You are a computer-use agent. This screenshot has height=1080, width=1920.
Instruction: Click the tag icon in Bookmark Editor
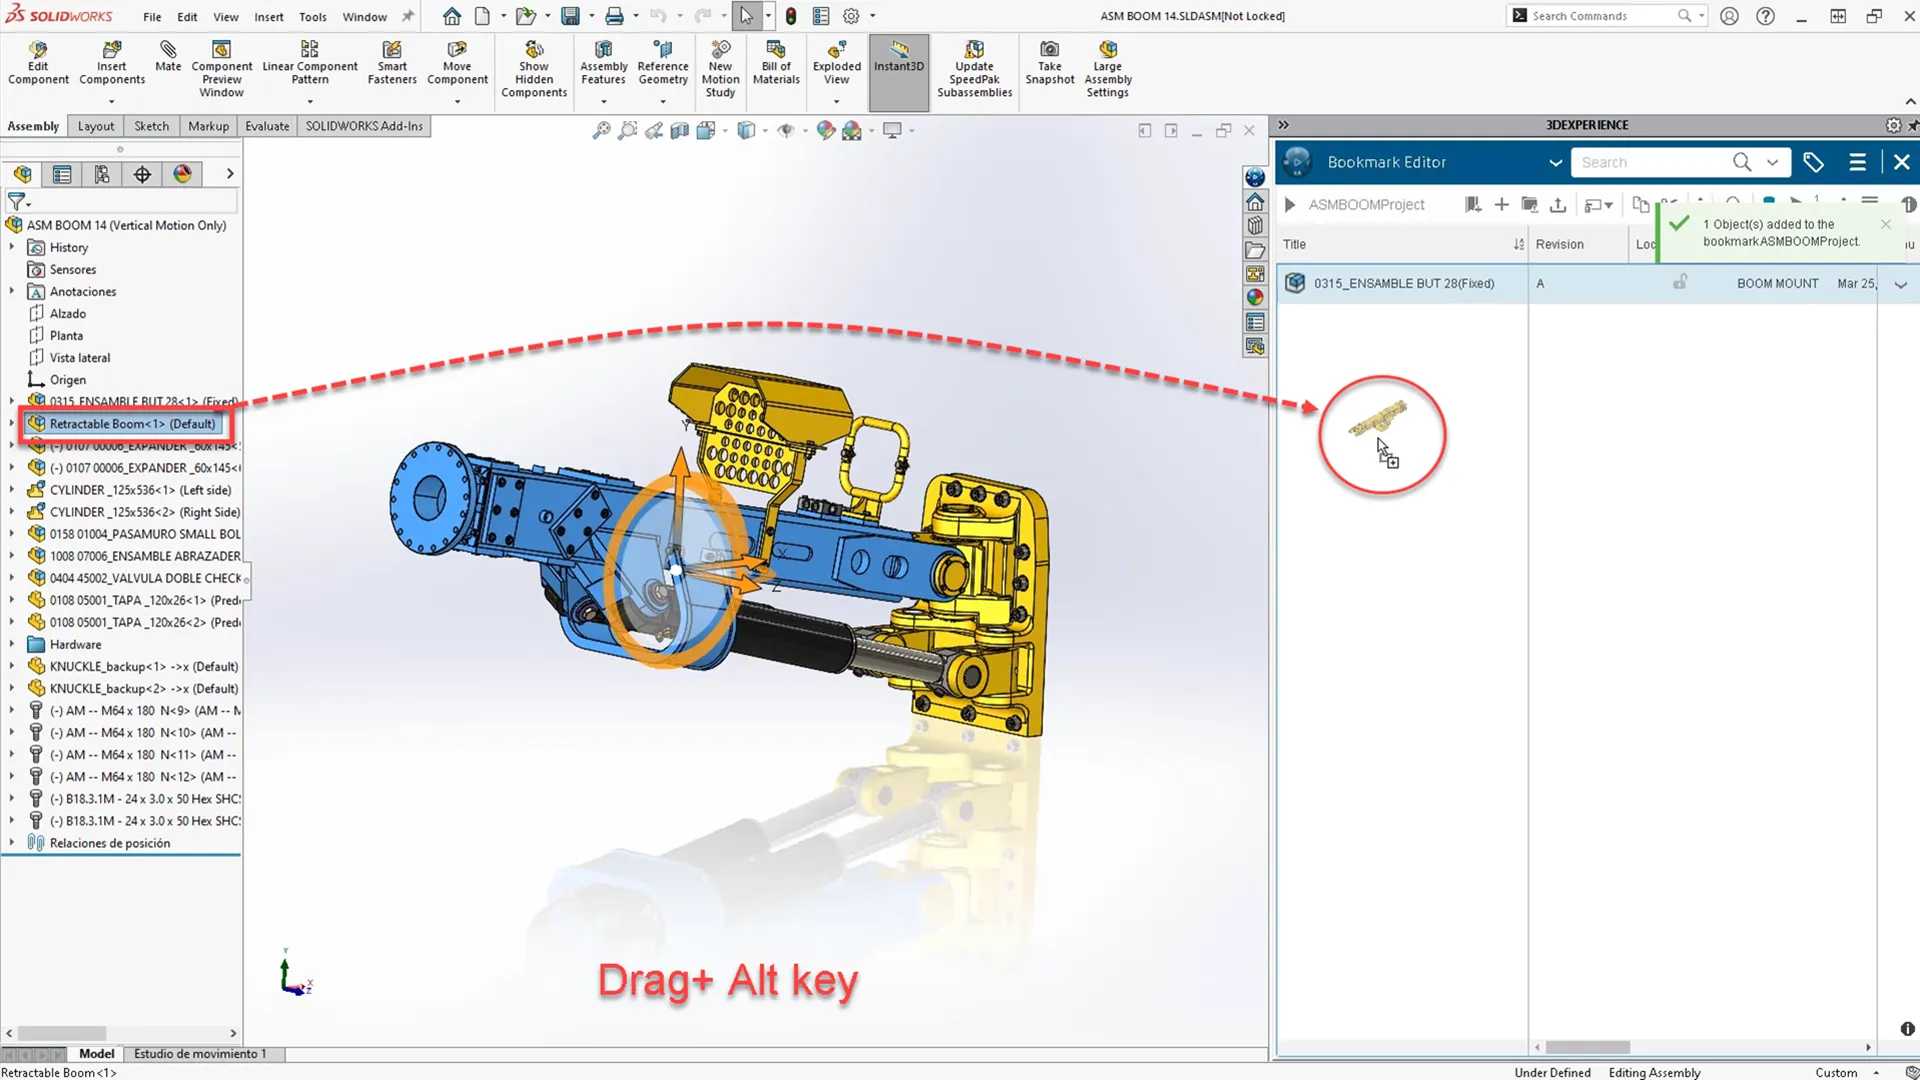[x=1813, y=162]
